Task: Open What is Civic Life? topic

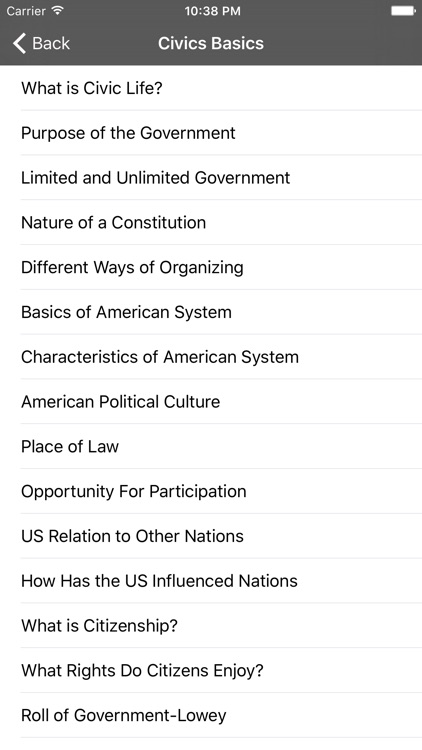Action: point(211,88)
